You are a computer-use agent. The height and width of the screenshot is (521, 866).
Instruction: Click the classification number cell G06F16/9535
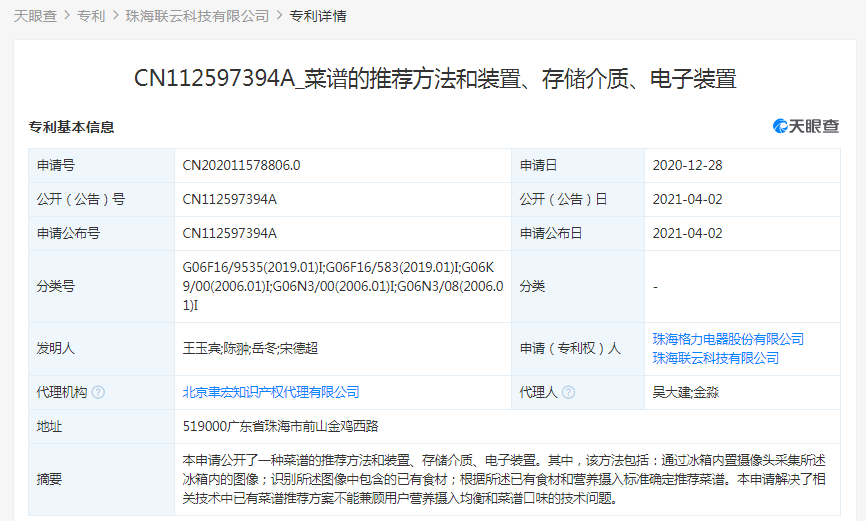pyautogui.click(x=343, y=286)
